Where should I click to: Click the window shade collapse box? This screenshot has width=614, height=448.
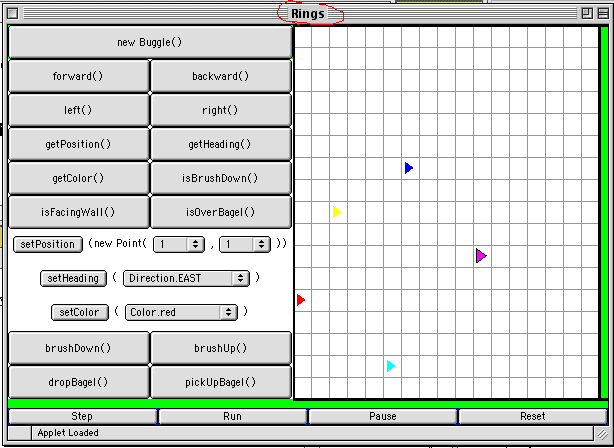(x=603, y=14)
